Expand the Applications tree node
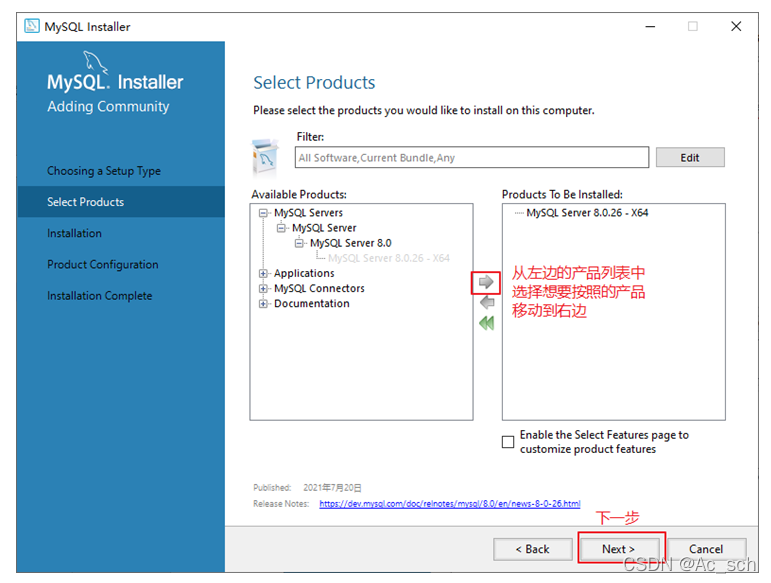This screenshot has height=583, width=771. tap(264, 273)
